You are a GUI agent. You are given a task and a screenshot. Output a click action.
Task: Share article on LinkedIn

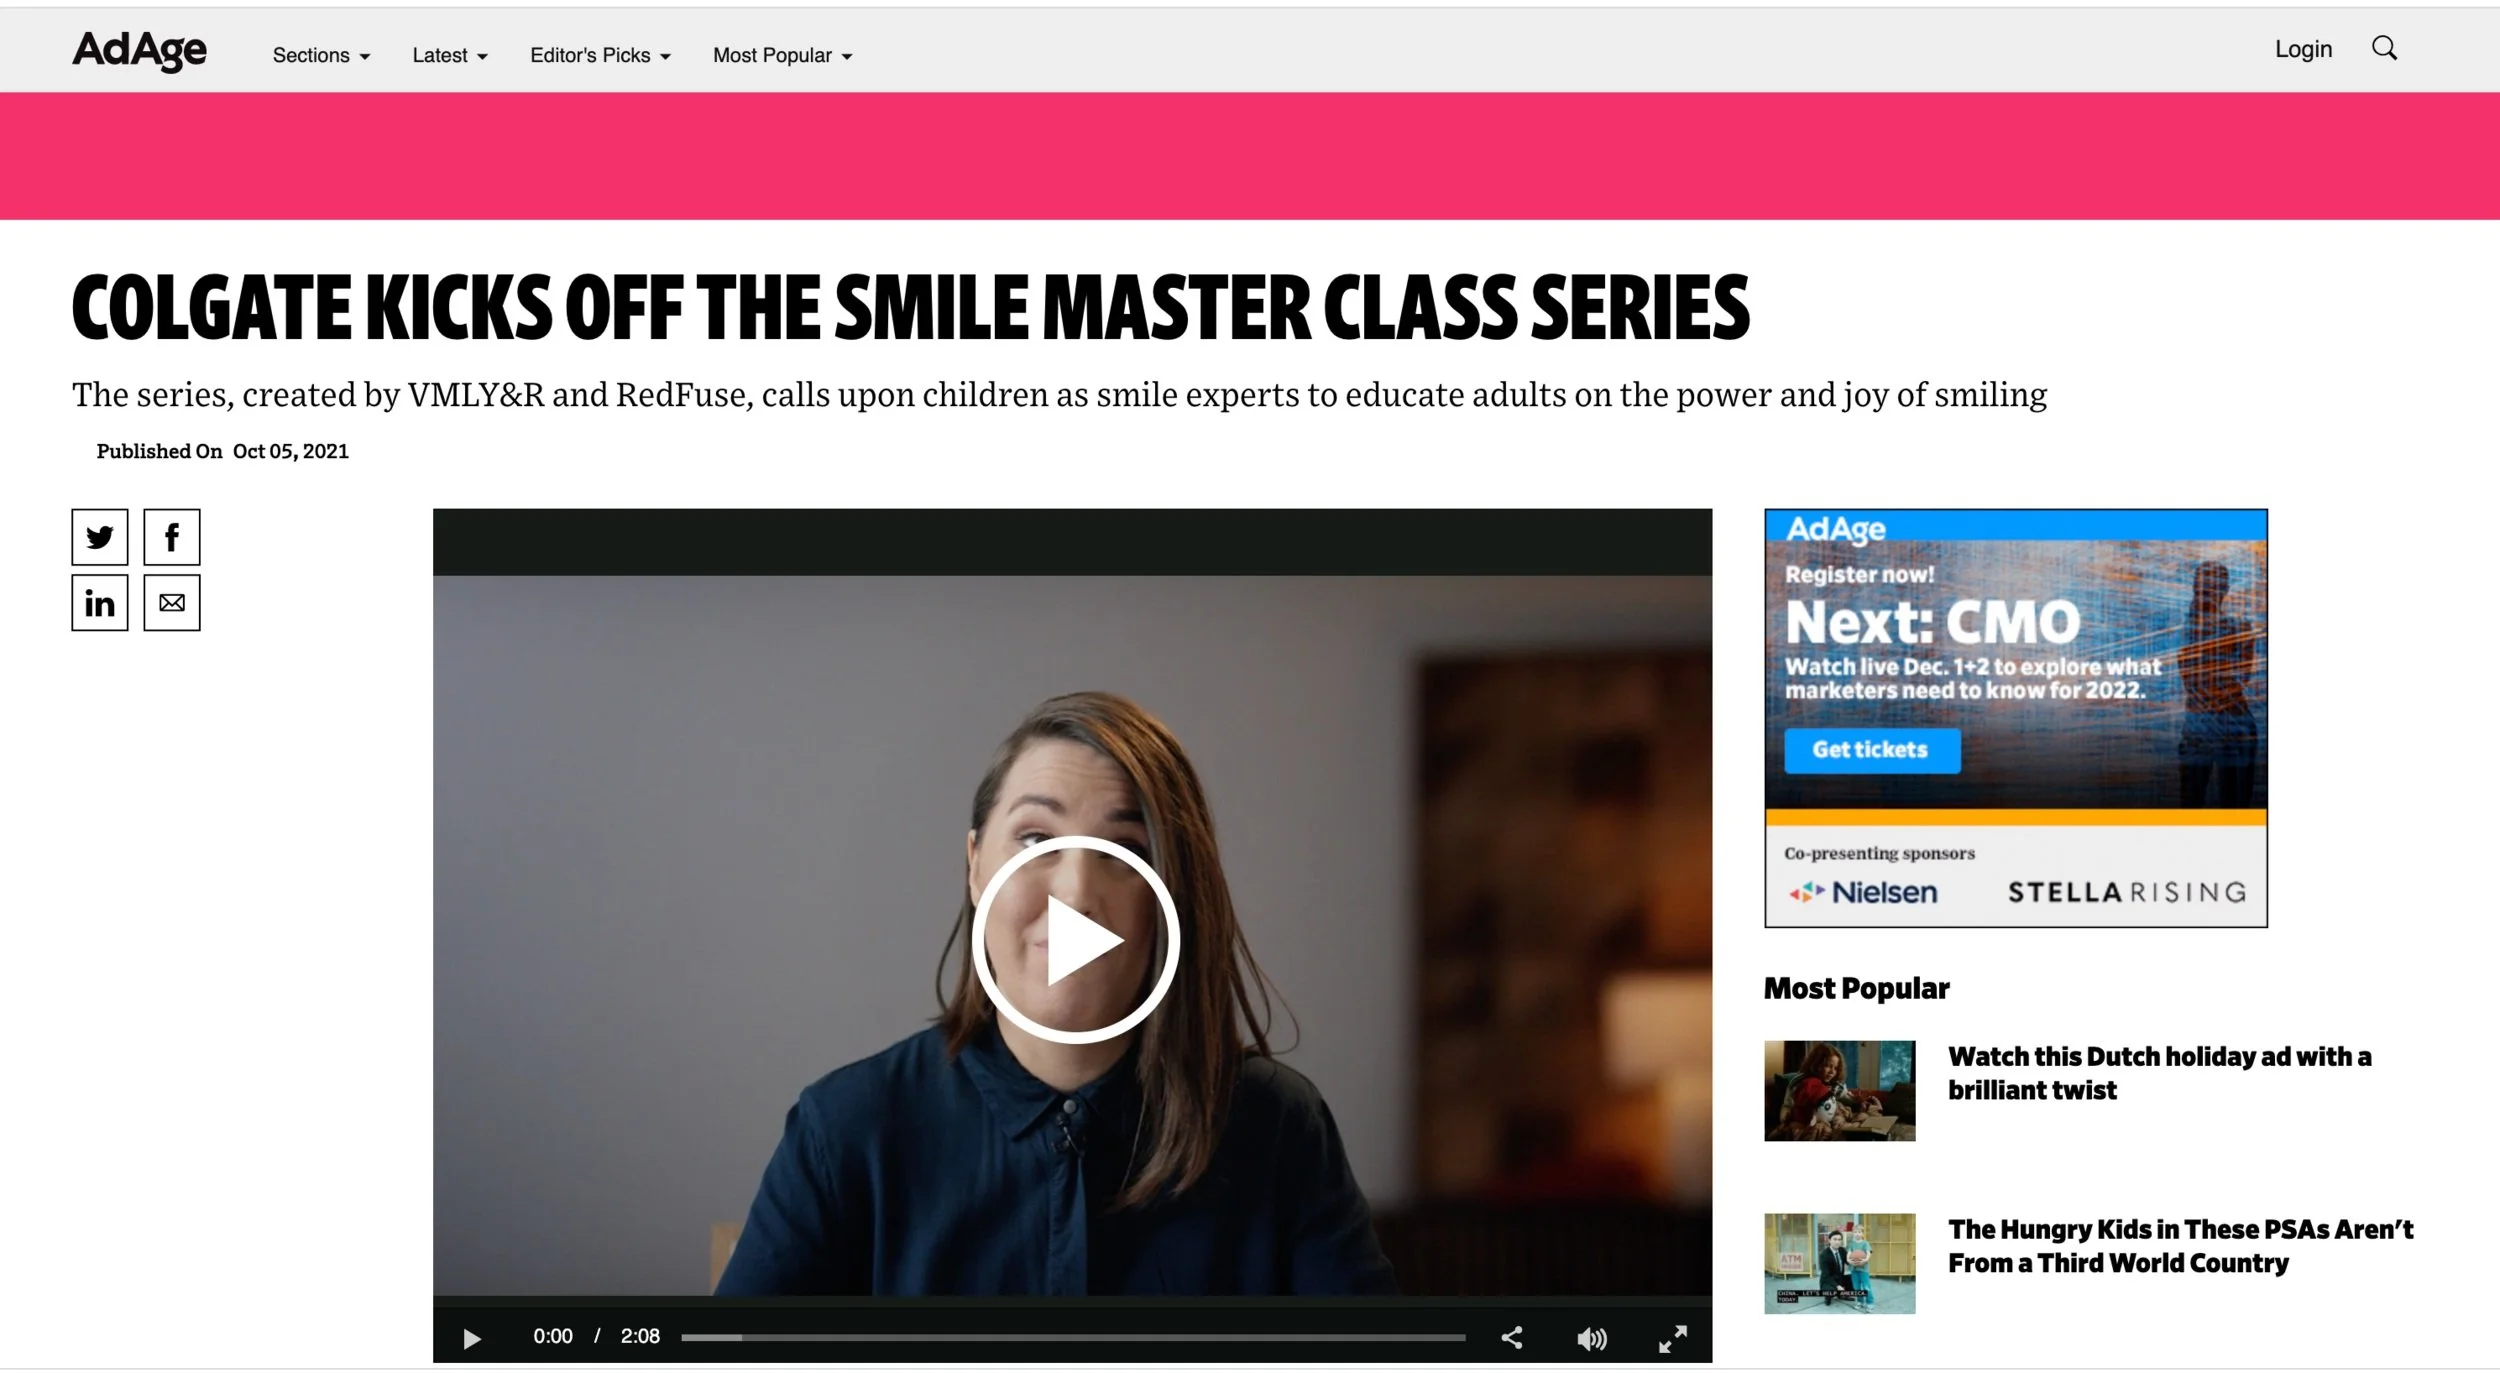[100, 602]
